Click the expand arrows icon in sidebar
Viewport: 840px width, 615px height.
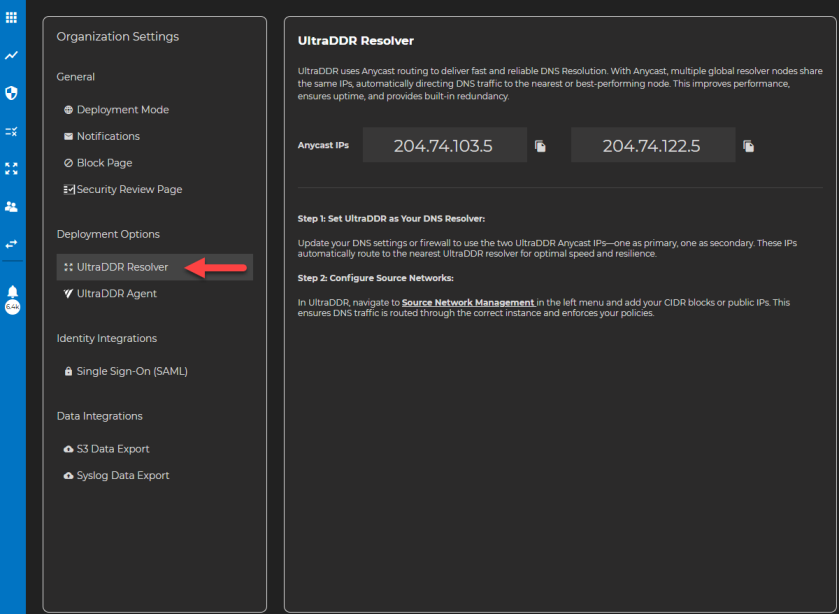coord(12,169)
